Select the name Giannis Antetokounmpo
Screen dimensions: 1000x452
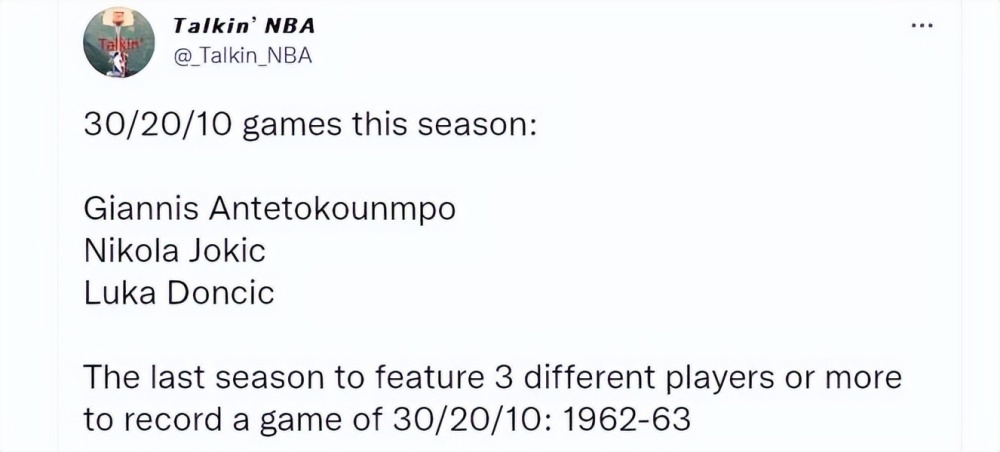(x=270, y=210)
